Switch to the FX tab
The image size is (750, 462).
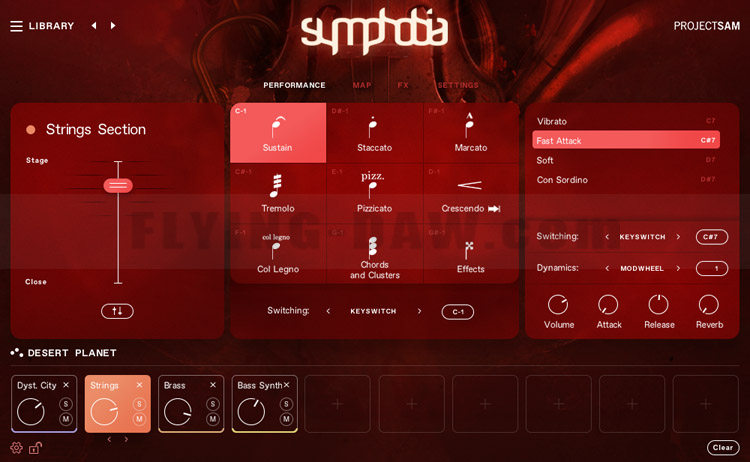[x=403, y=85]
